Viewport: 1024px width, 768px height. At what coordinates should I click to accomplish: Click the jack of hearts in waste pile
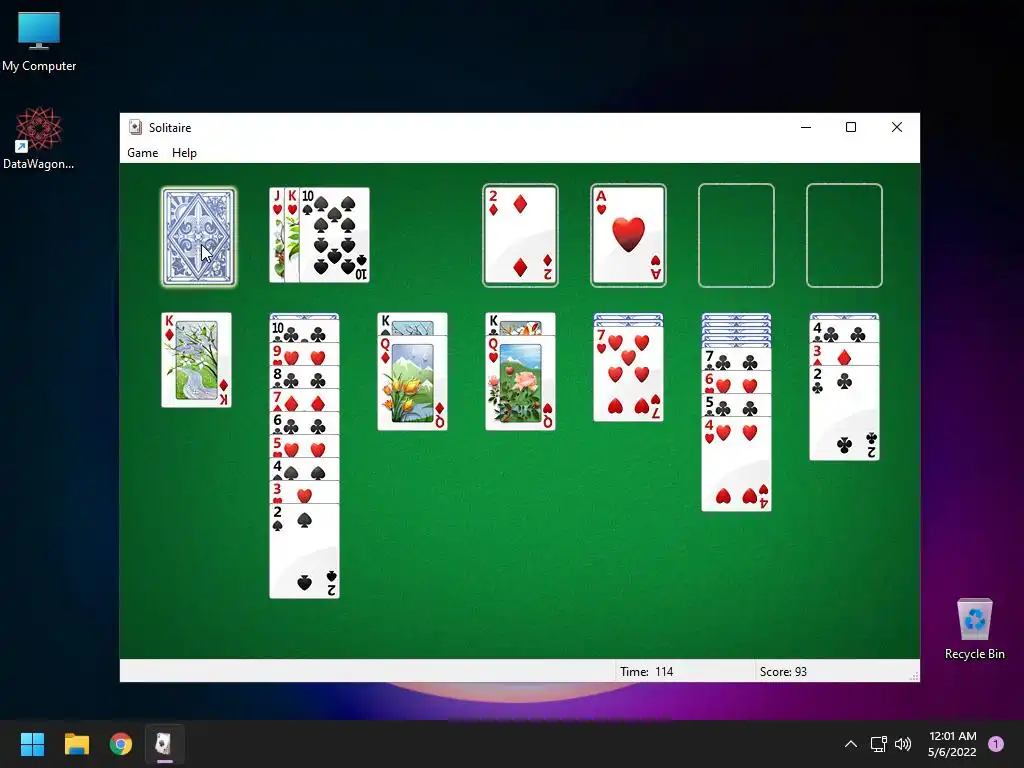pos(277,235)
